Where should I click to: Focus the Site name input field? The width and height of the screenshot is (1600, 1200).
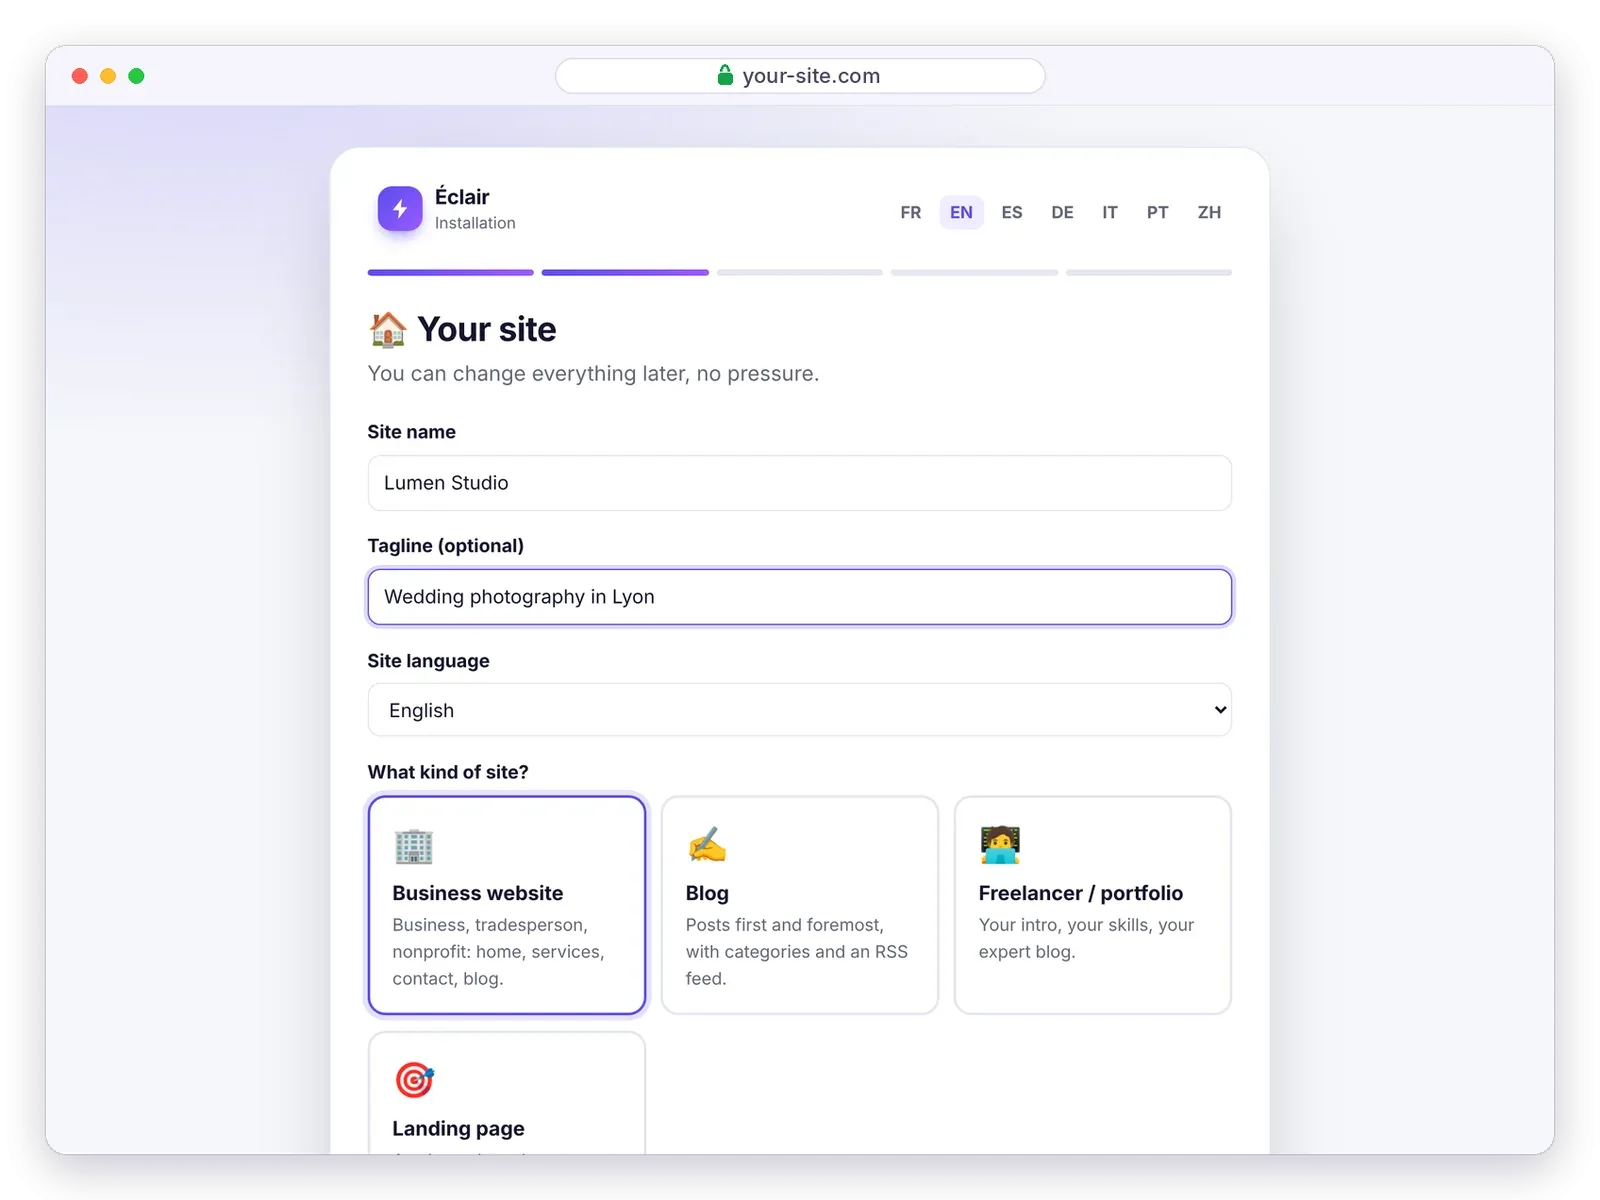point(800,483)
